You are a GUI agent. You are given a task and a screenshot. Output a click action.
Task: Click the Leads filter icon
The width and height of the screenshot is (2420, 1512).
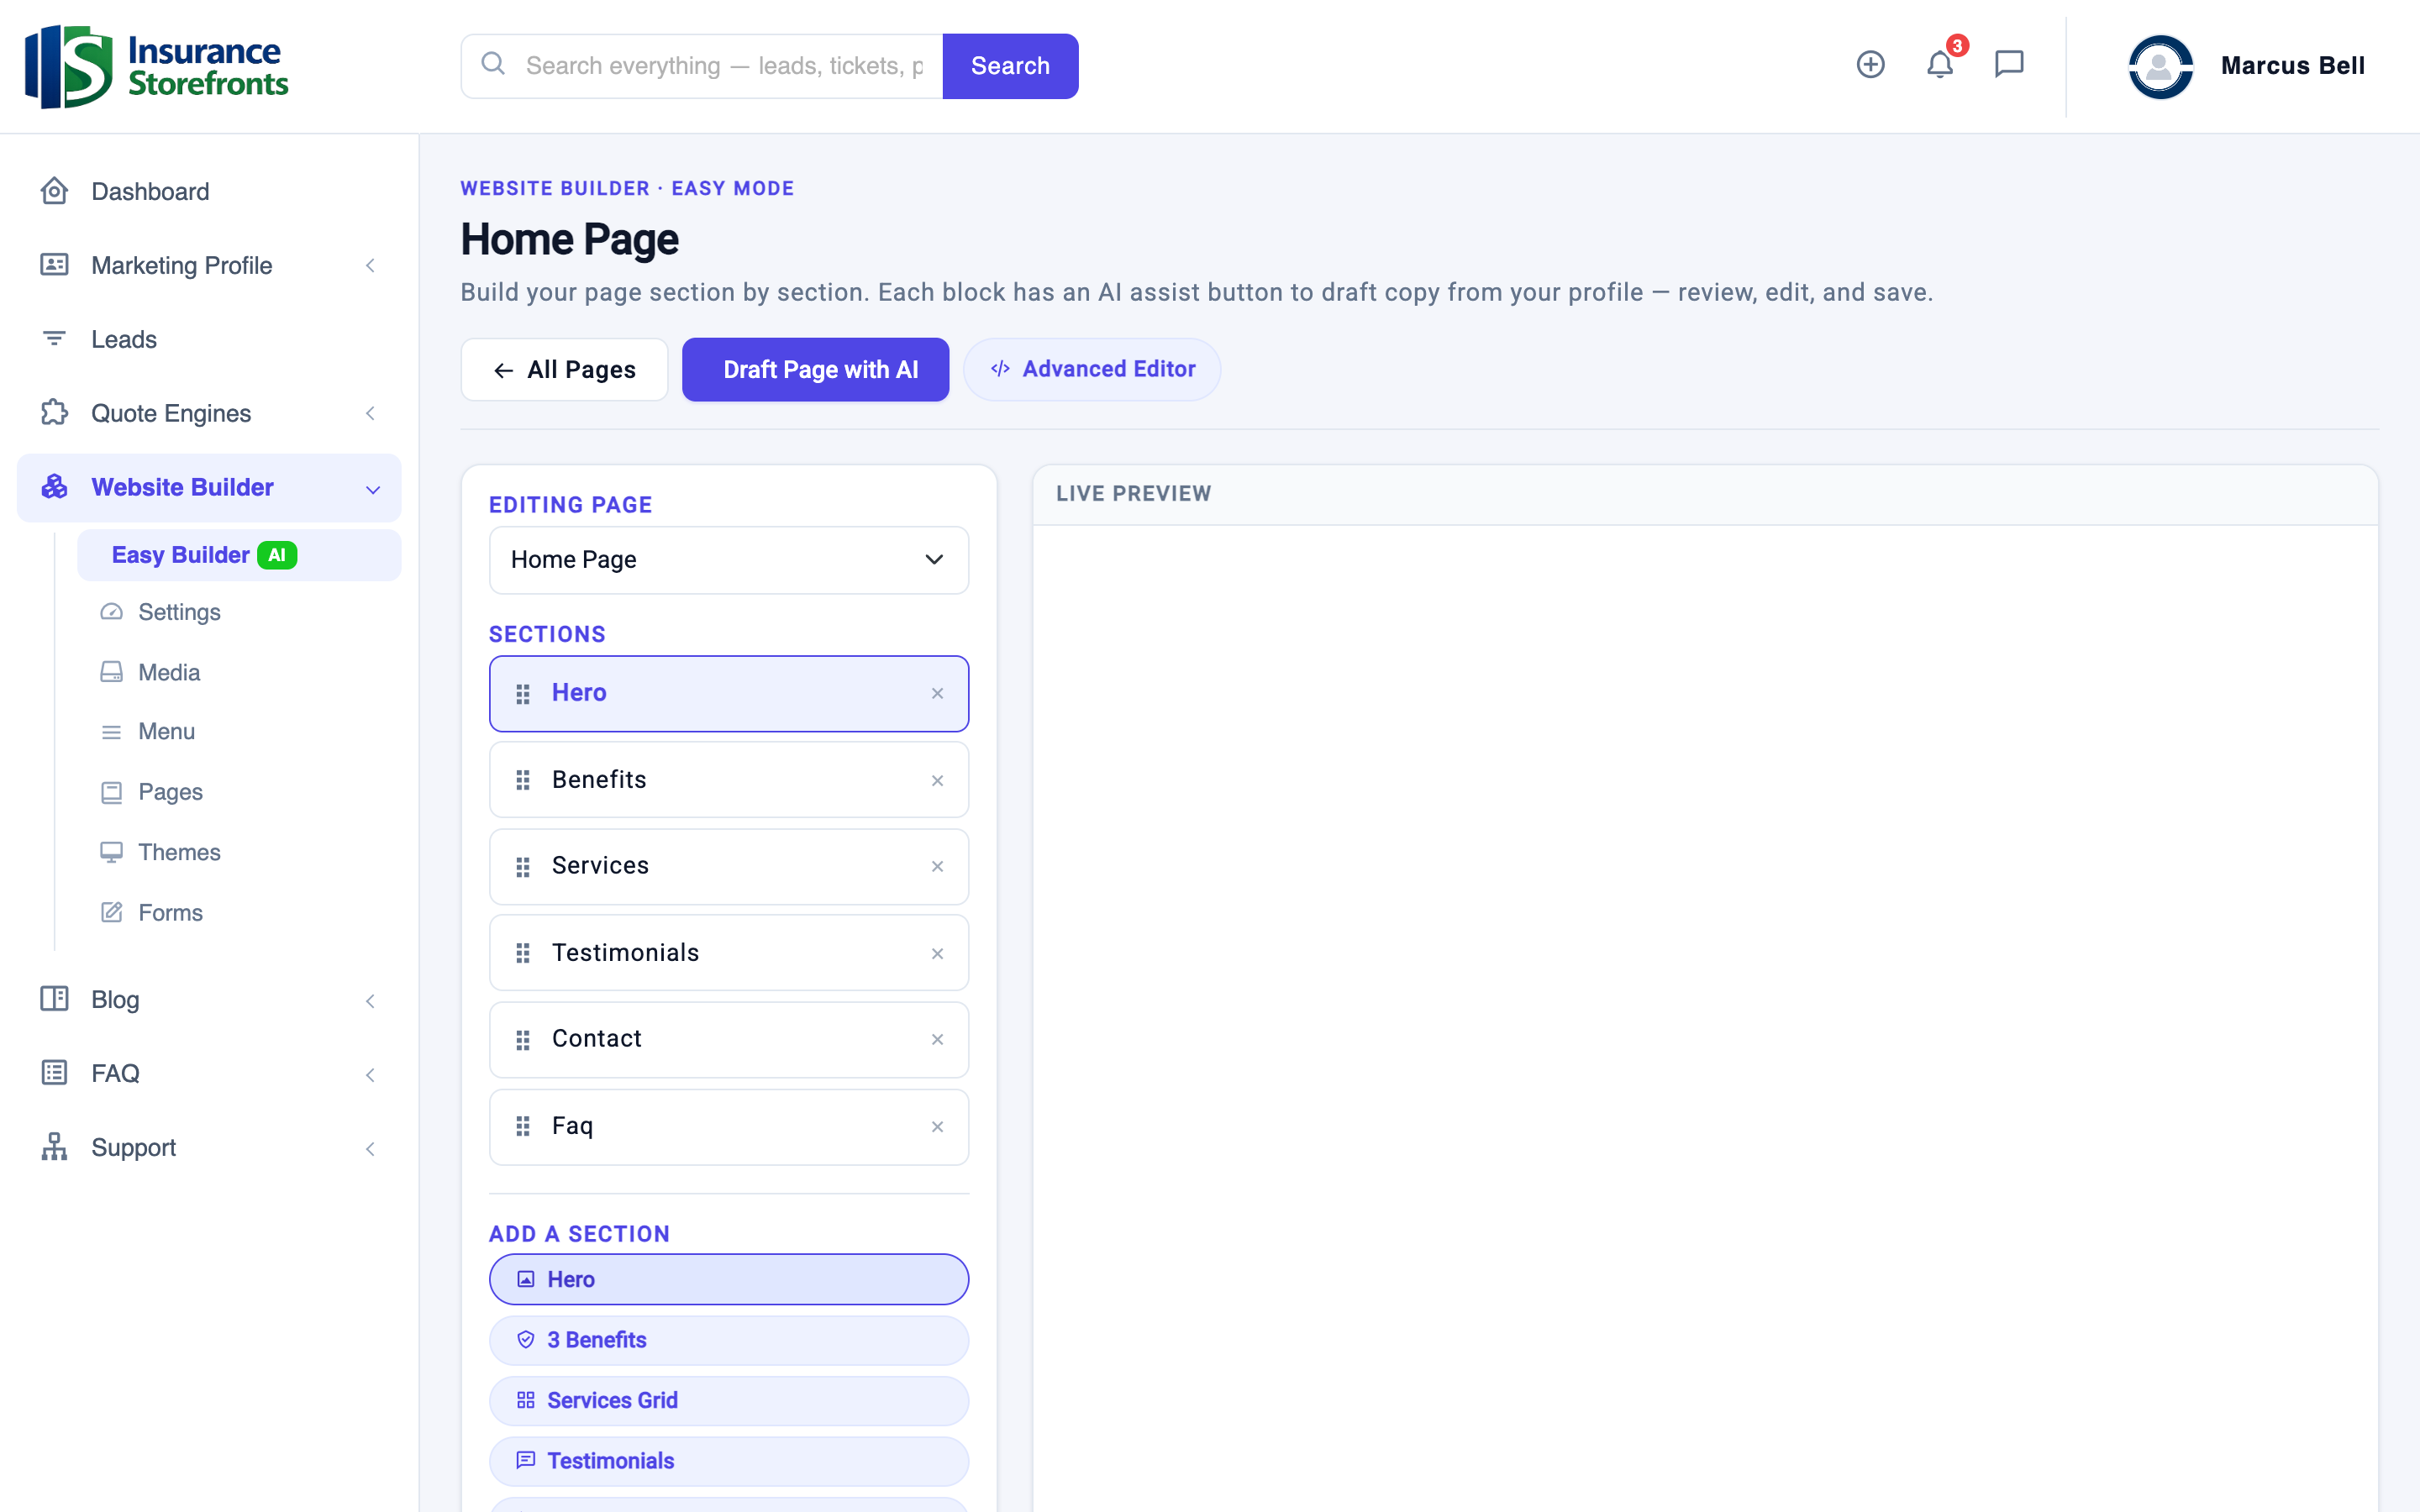[55, 339]
